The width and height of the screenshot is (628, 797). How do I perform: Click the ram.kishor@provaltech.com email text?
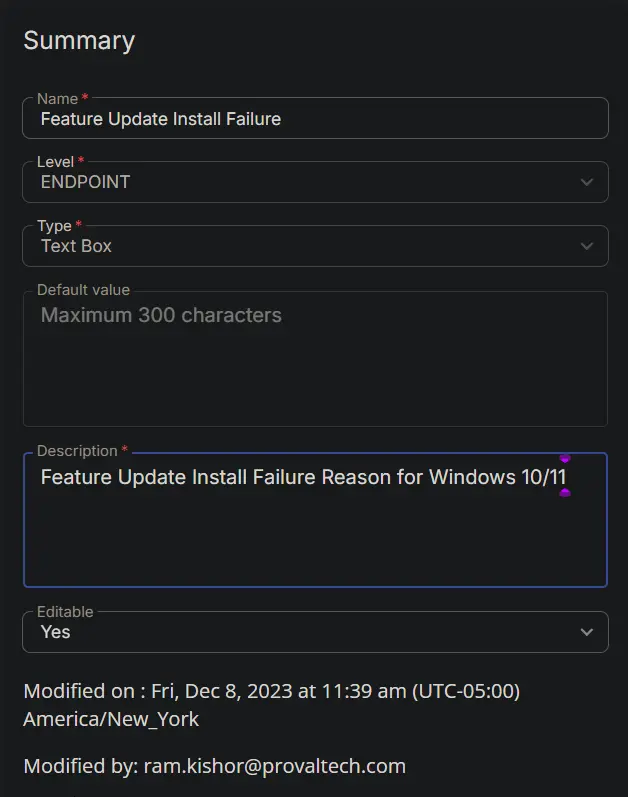275,766
